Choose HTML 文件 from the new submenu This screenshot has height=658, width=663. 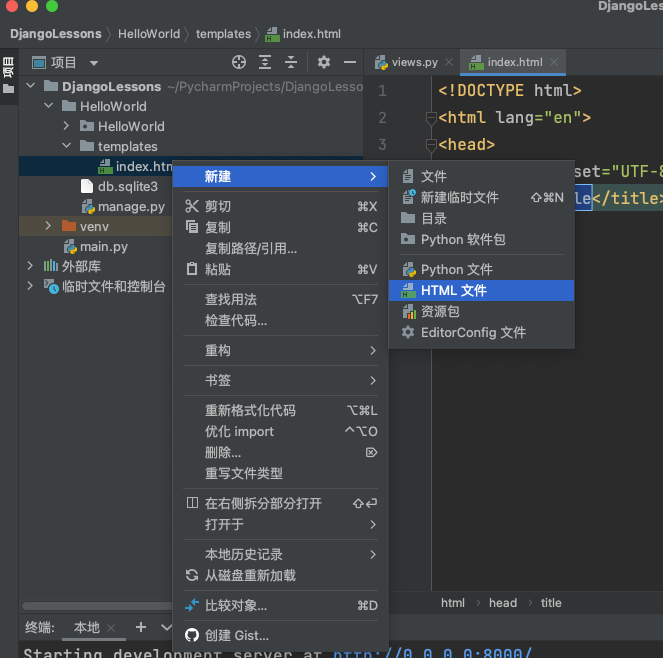pyautogui.click(x=453, y=291)
